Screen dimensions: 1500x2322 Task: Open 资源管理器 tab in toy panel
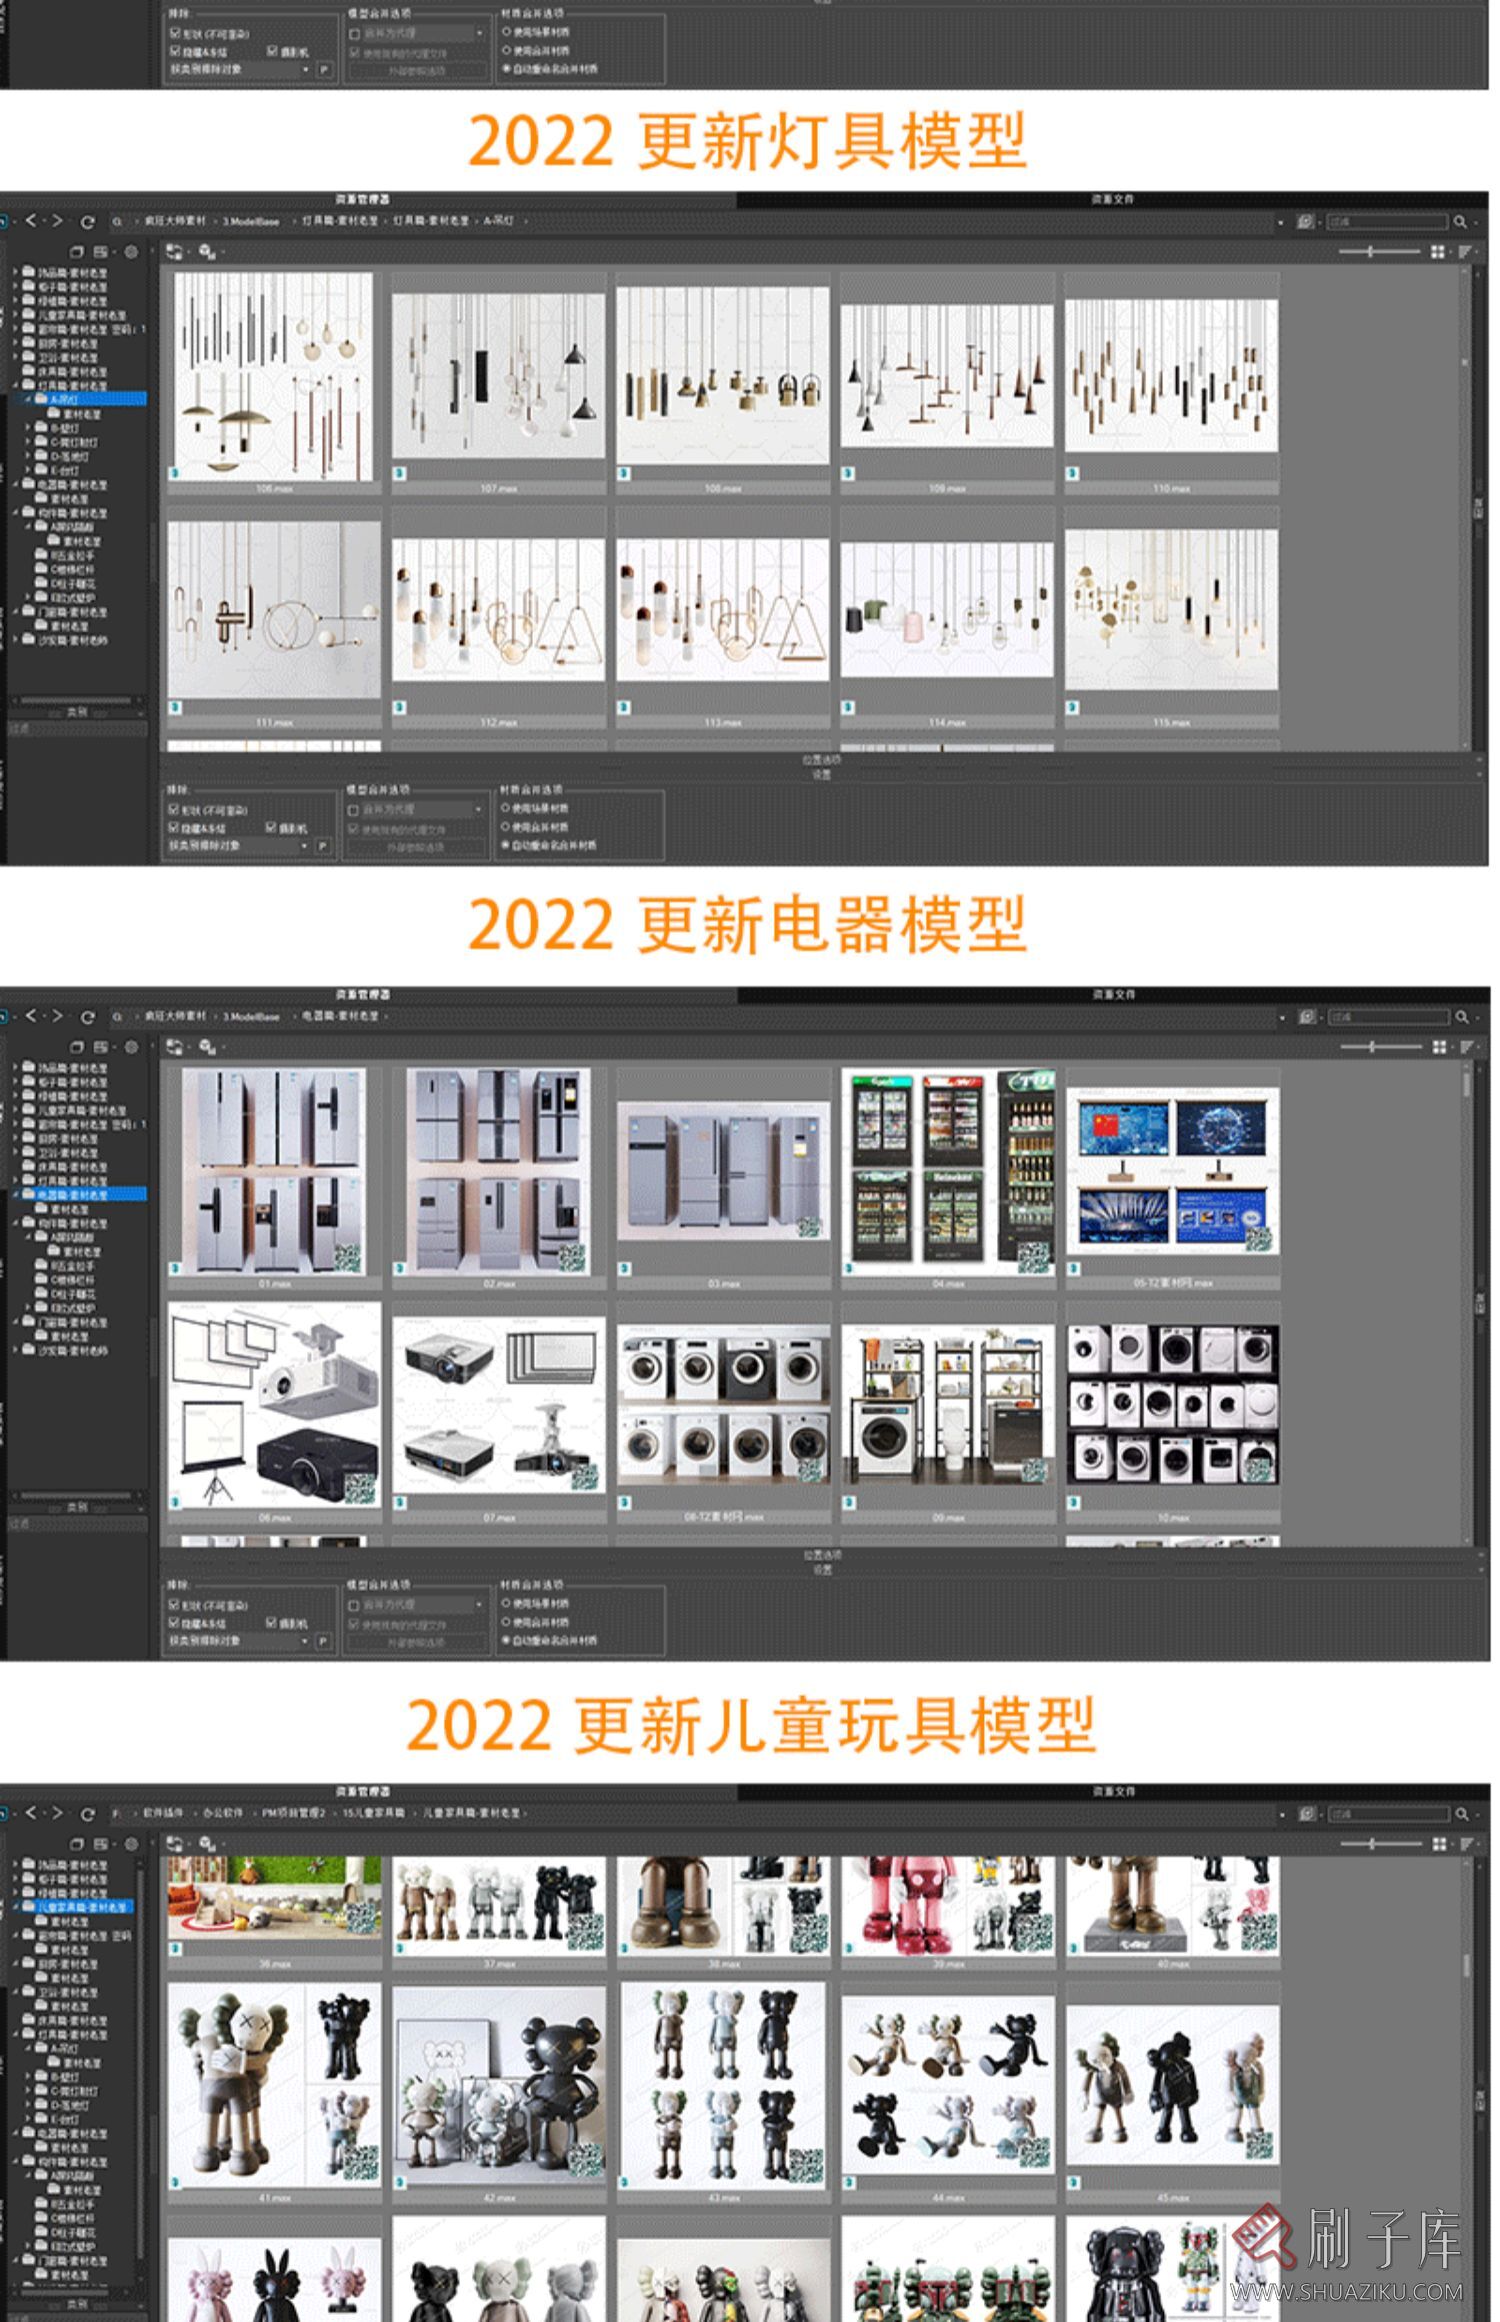coord(363,1791)
